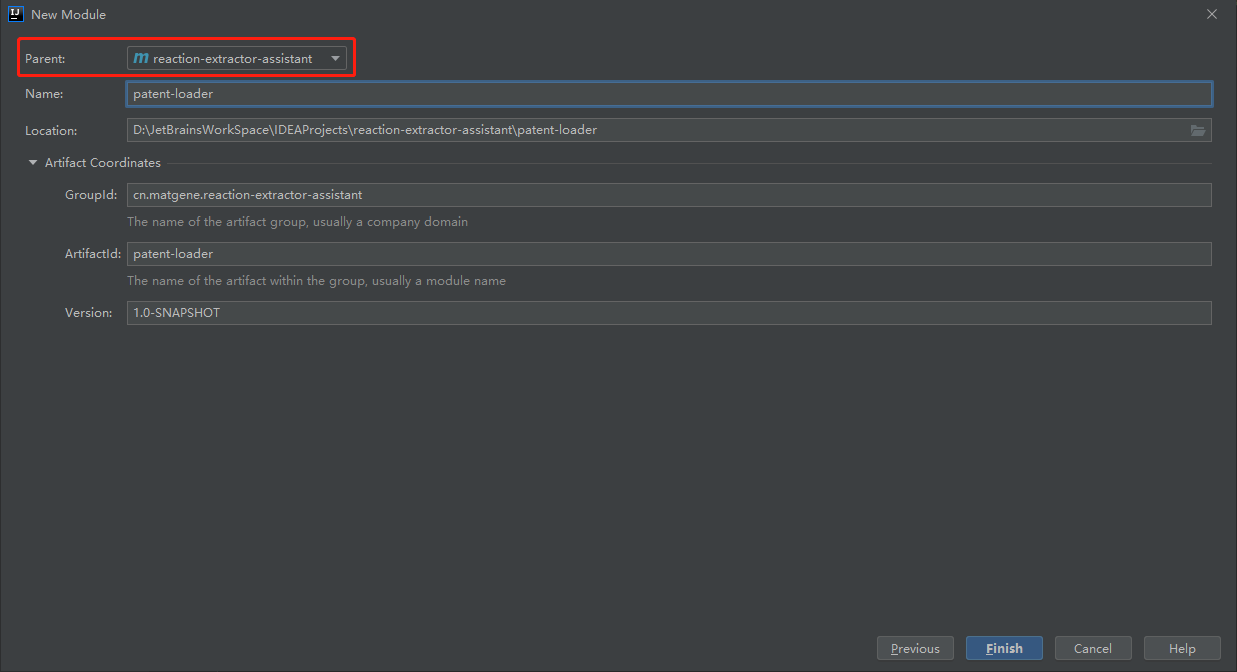This screenshot has height=672, width=1237.
Task: Click the GroupId hint about company domain
Action: [x=297, y=222]
